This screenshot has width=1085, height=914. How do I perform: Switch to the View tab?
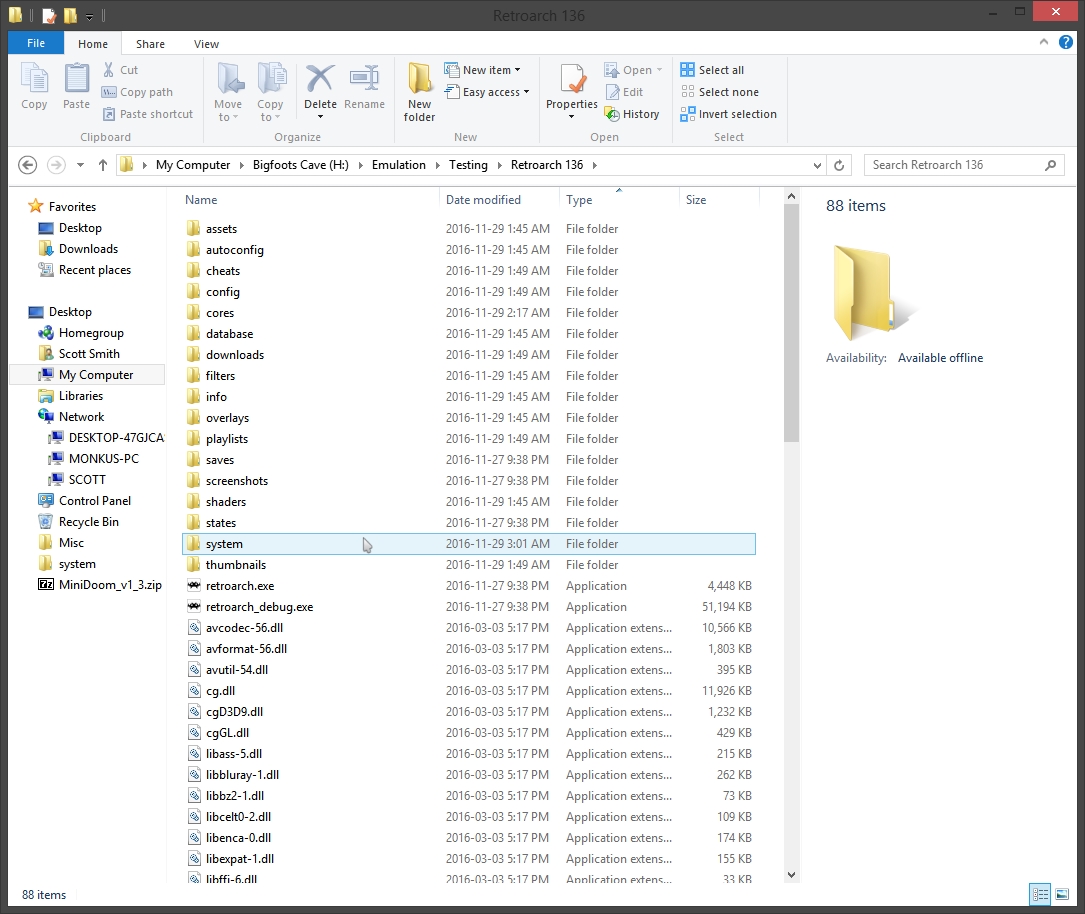[206, 44]
